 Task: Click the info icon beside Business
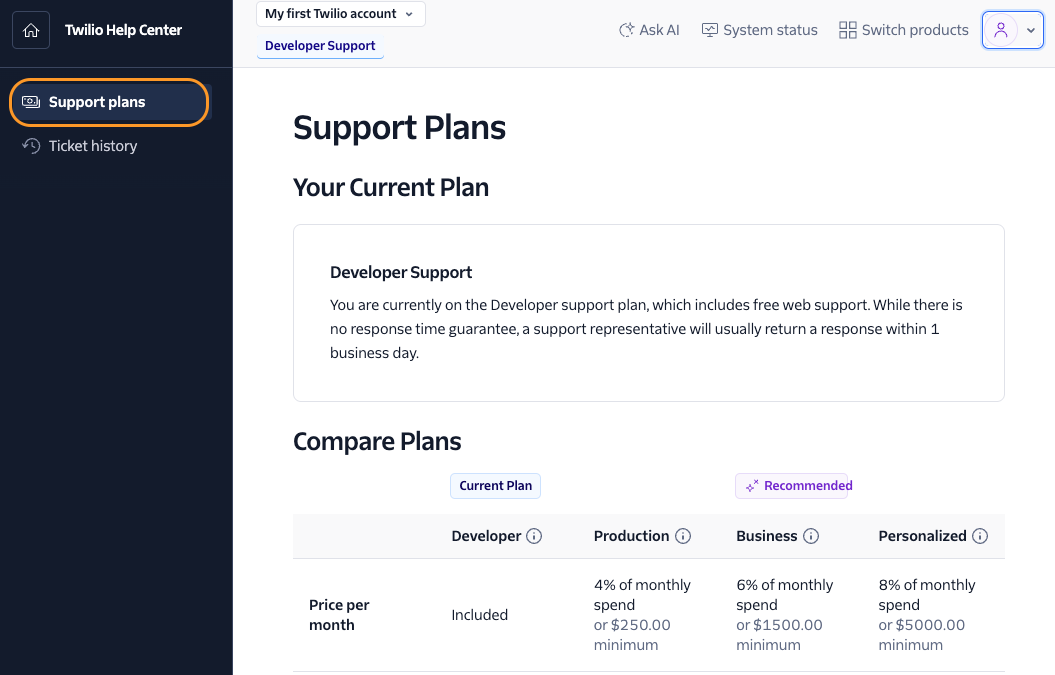pos(810,535)
